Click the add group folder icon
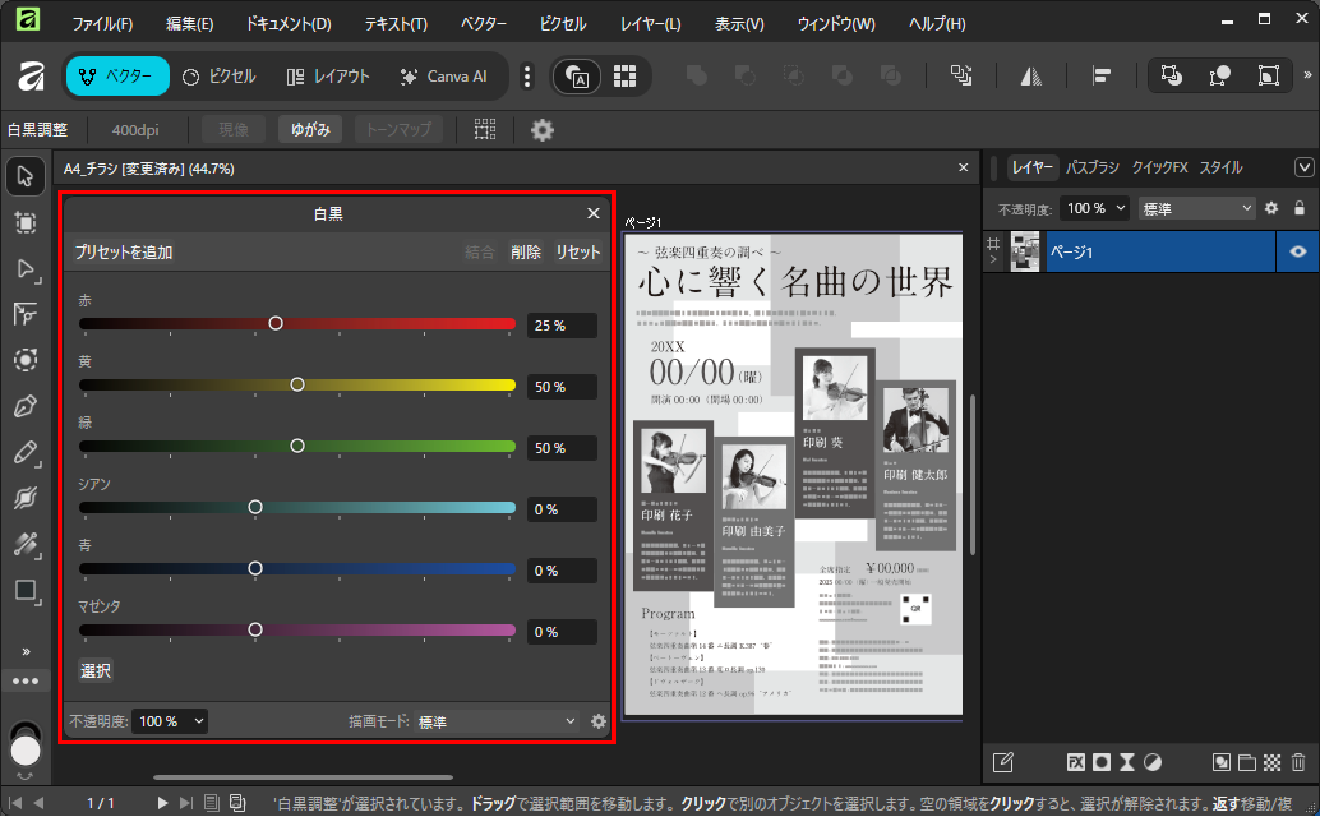Viewport: 1320px width, 816px height. 1247,762
